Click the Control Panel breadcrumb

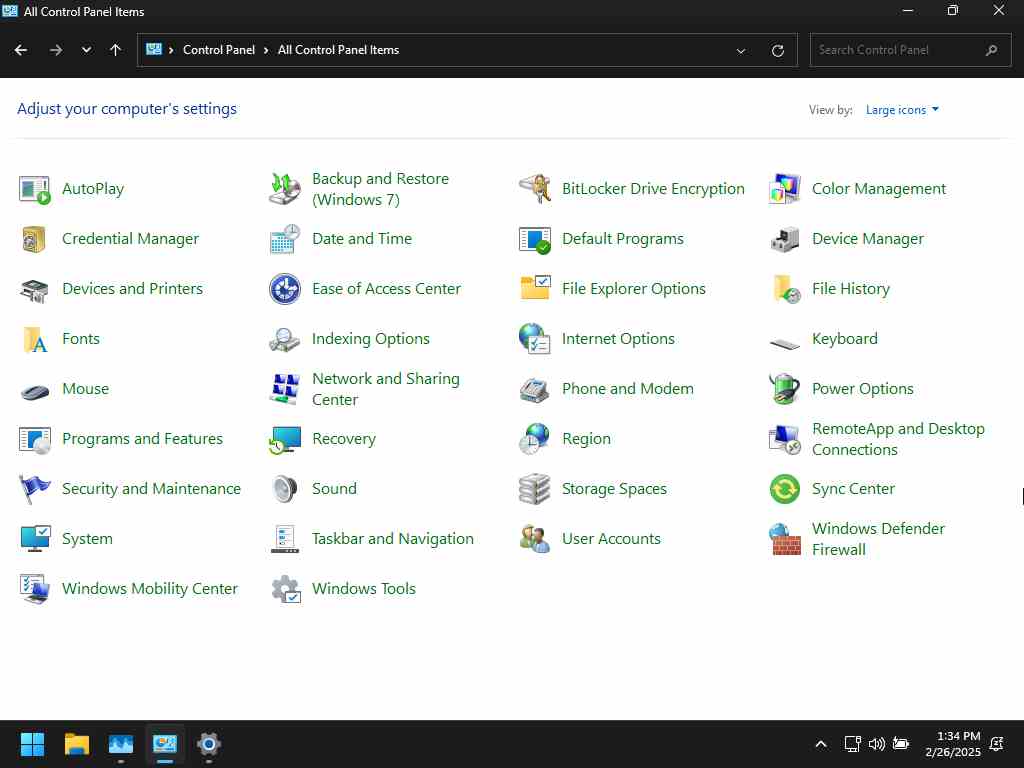(219, 50)
